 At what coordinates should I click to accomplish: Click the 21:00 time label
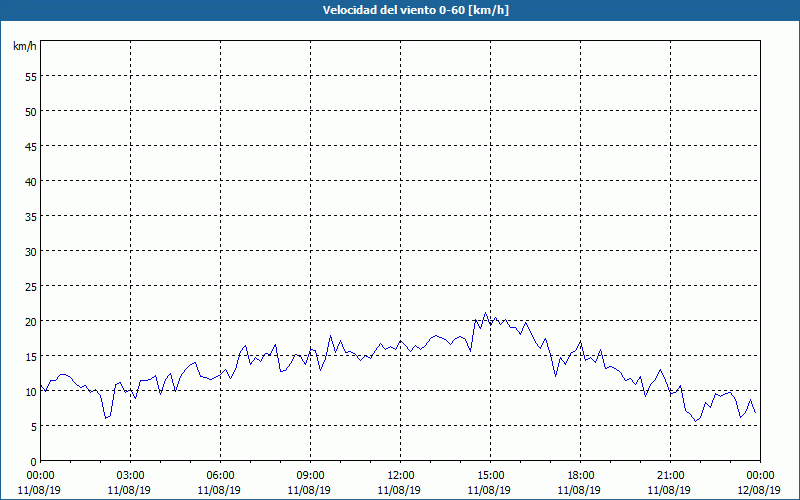670,476
